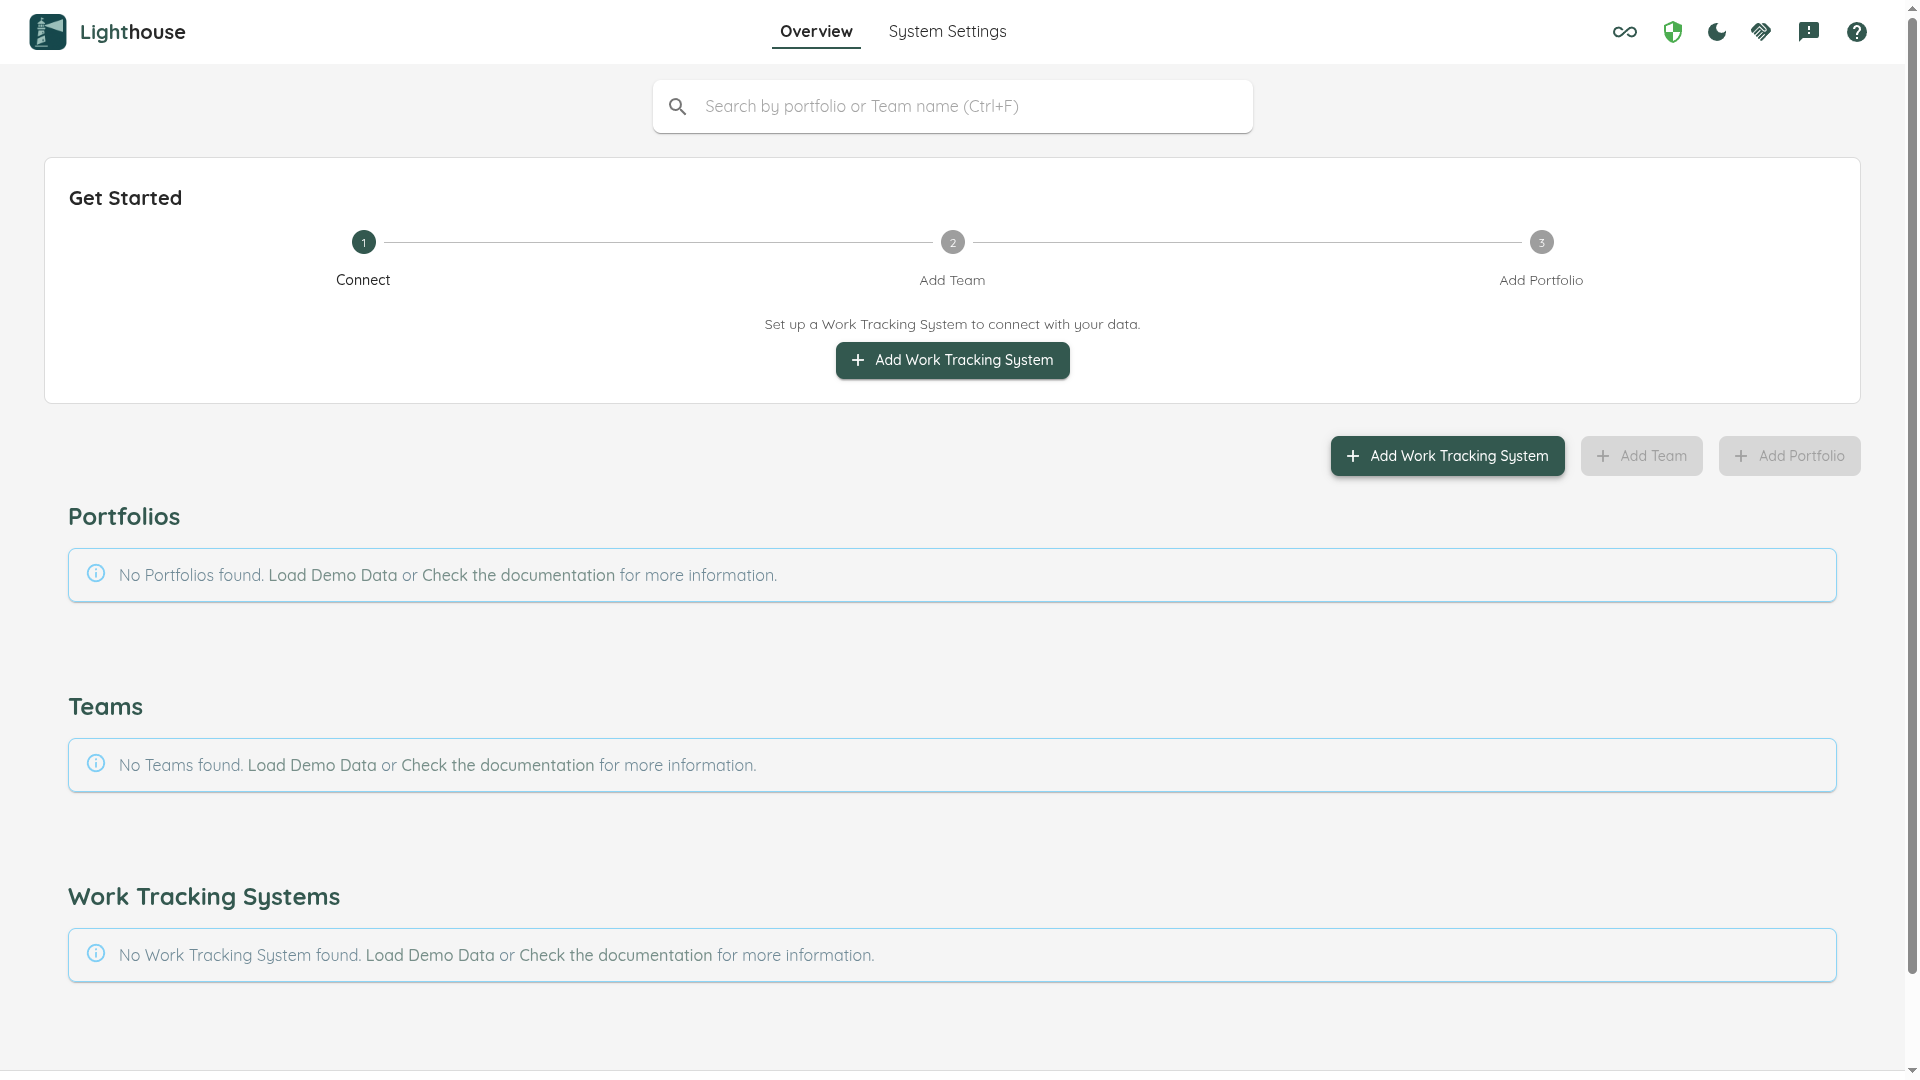Image resolution: width=1920 pixels, height=1080 pixels.
Task: Click the infinity connection icon in the header
Action: [1625, 31]
